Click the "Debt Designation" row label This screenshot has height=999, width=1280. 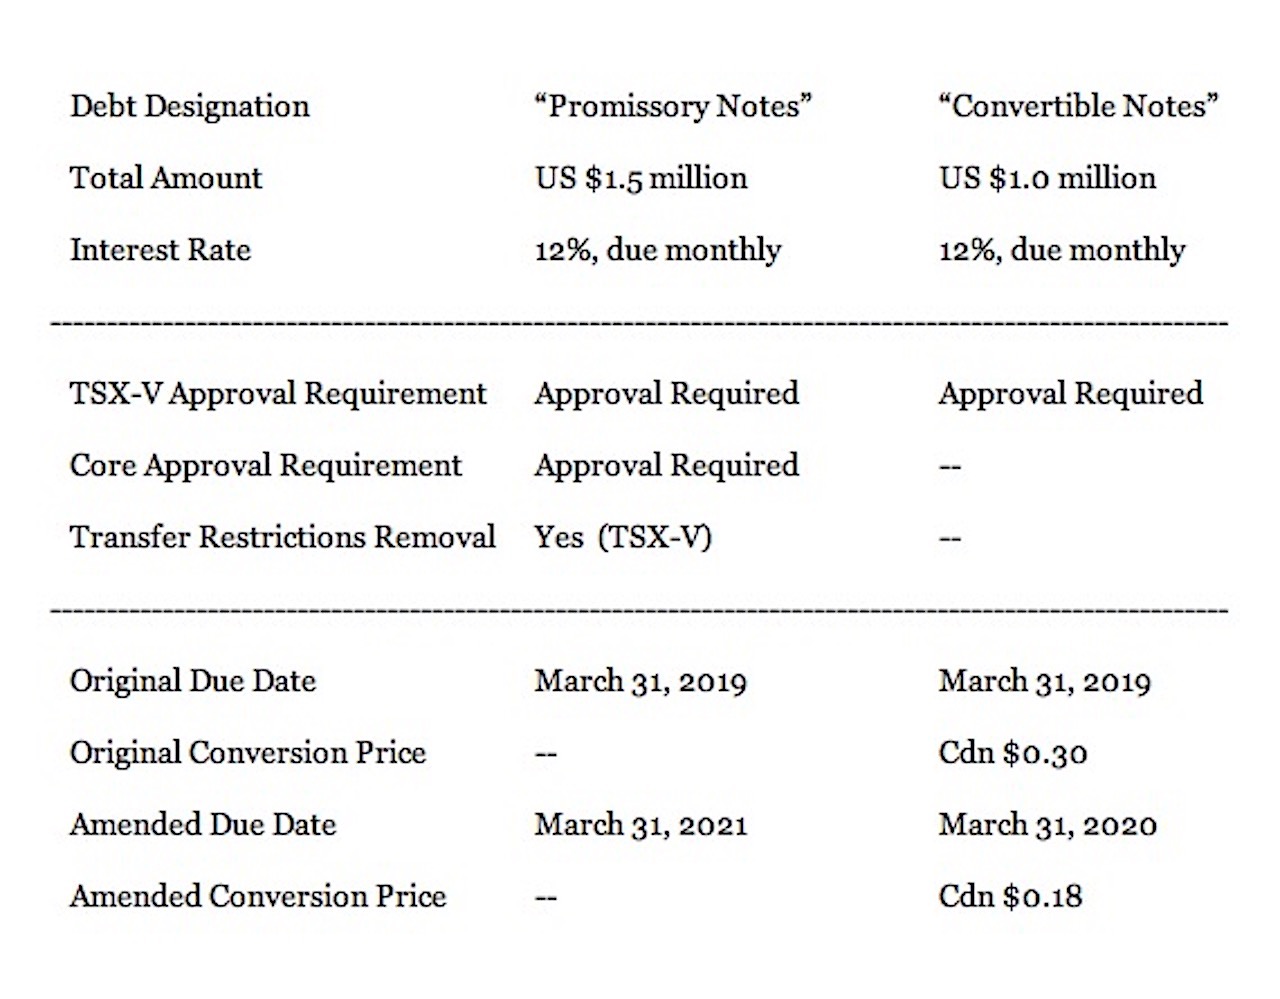tap(189, 106)
